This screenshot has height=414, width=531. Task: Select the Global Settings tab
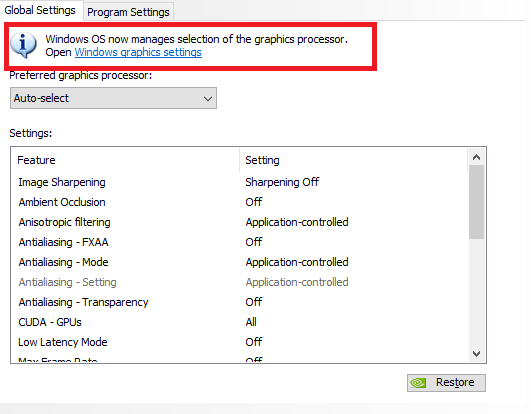point(40,10)
